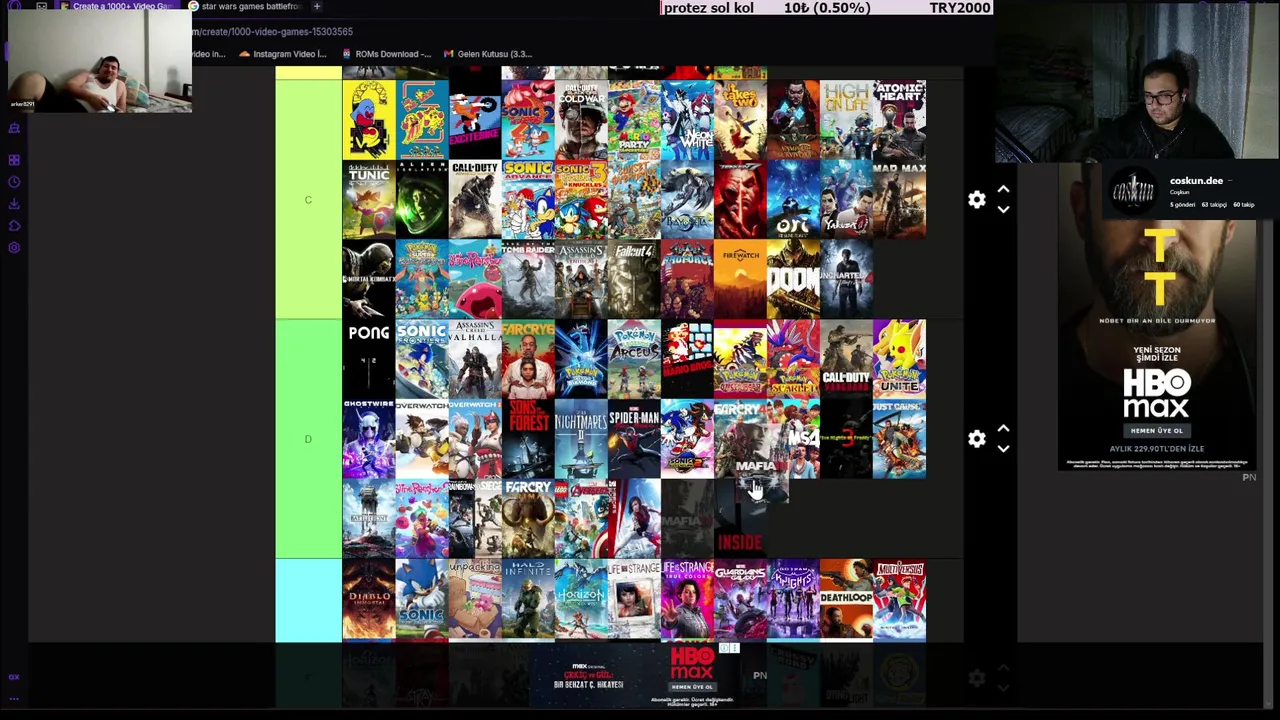Select Deathloop cover
This screenshot has width=1280, height=720.
[x=846, y=600]
